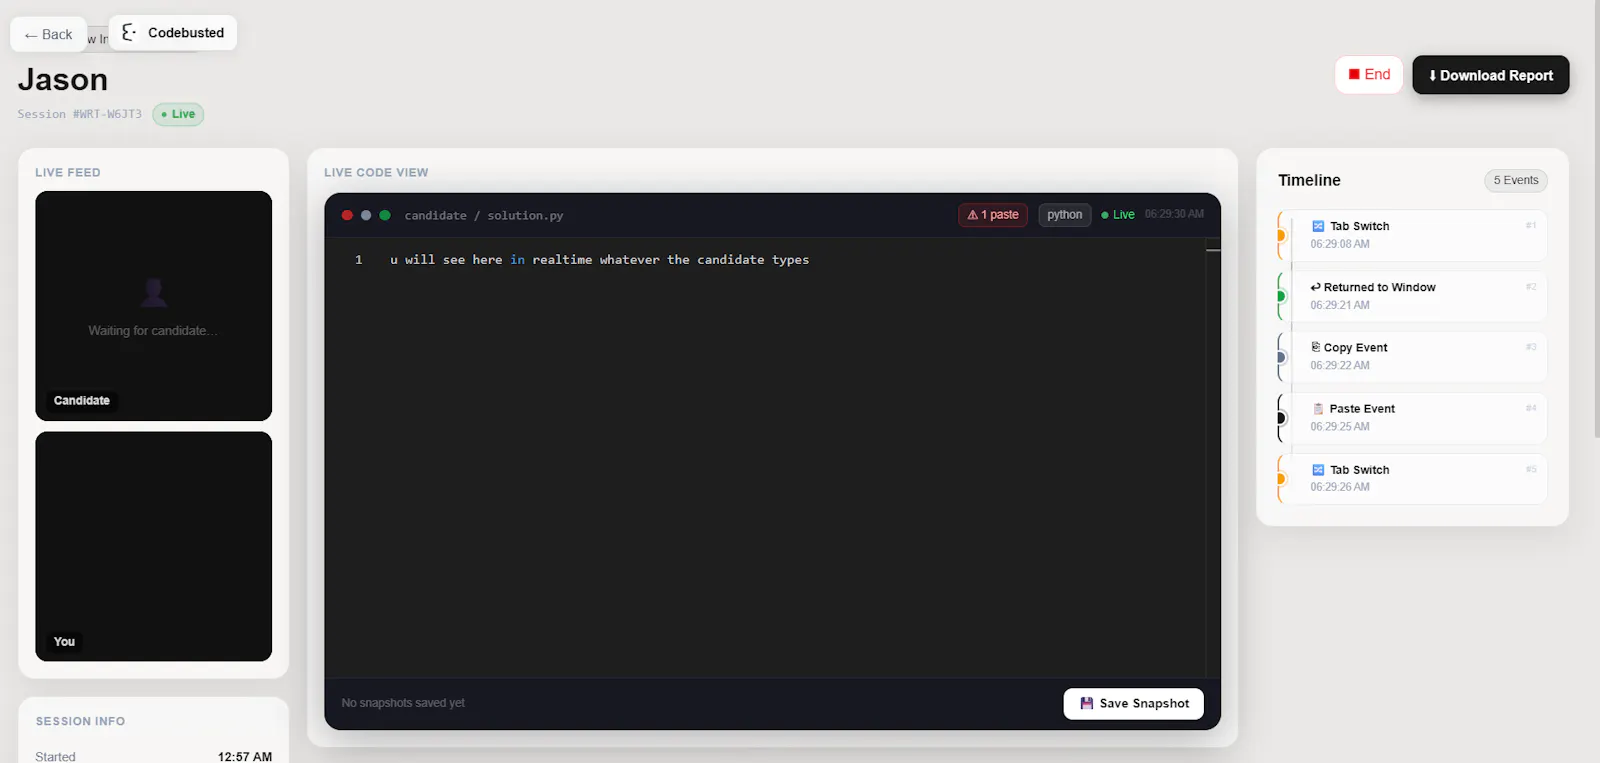This screenshot has height=763, width=1600.
Task: Click the 5 Events counter badge
Action: coord(1516,181)
